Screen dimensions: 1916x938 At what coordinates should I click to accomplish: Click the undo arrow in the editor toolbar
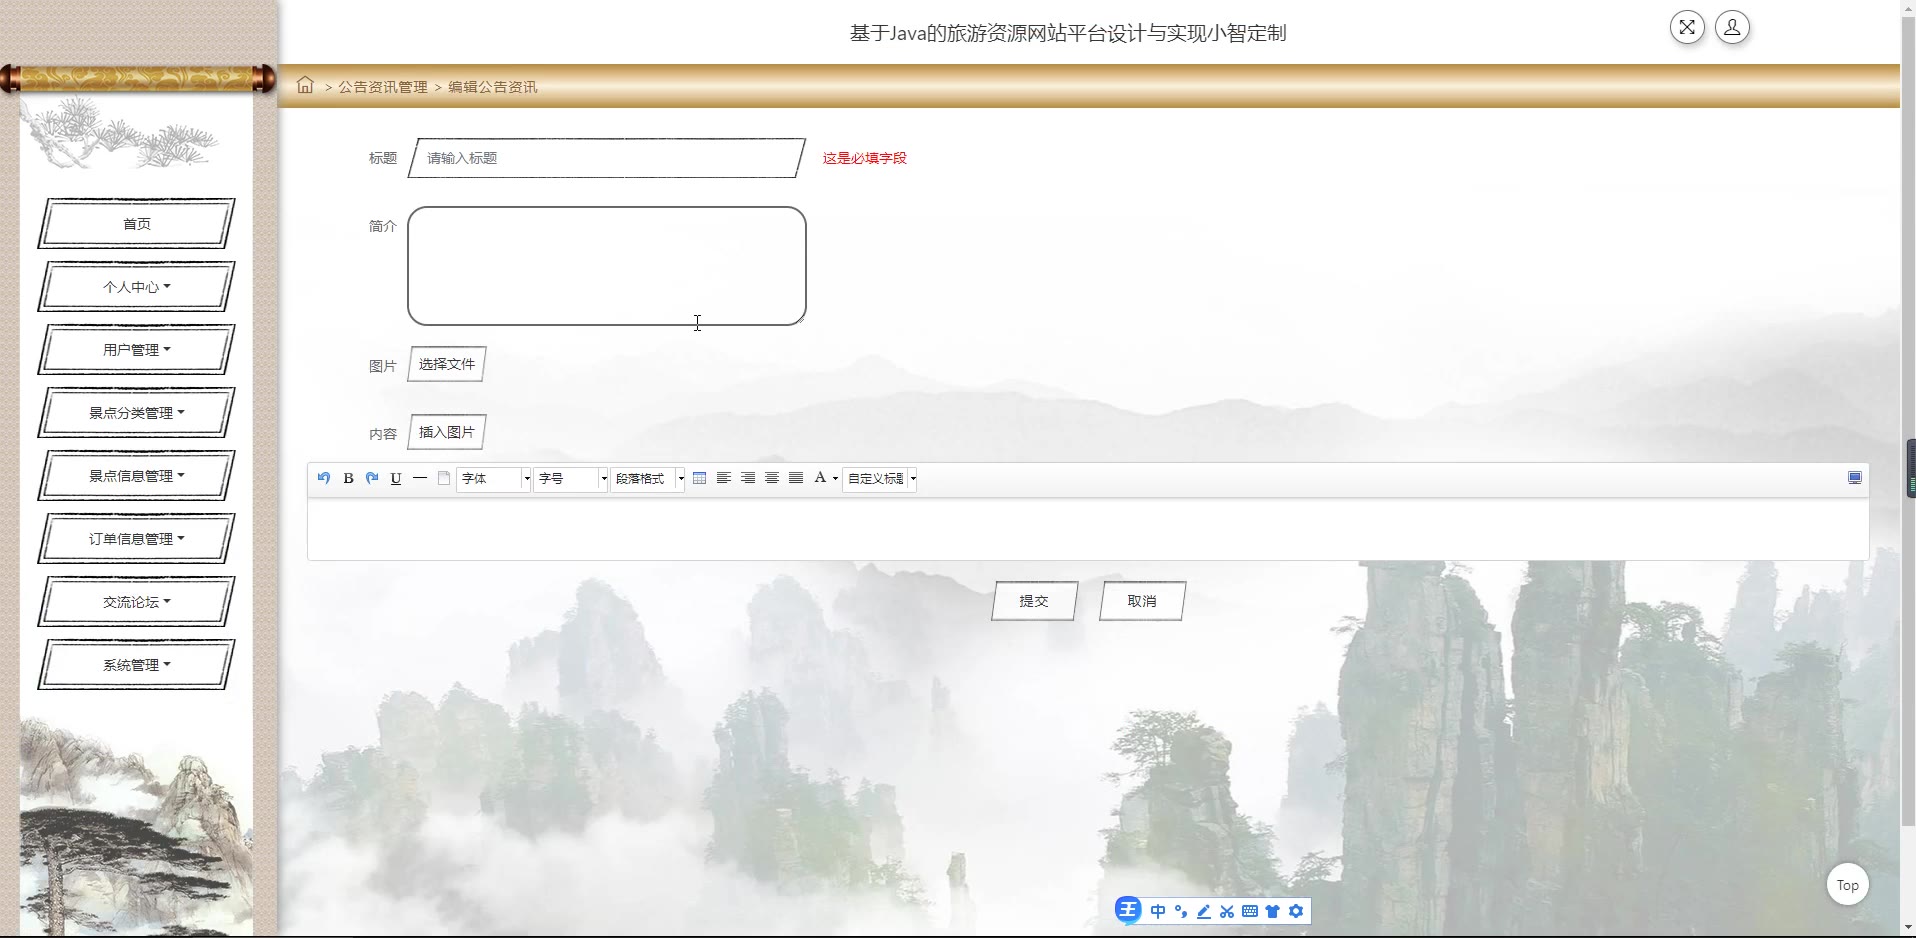point(323,478)
